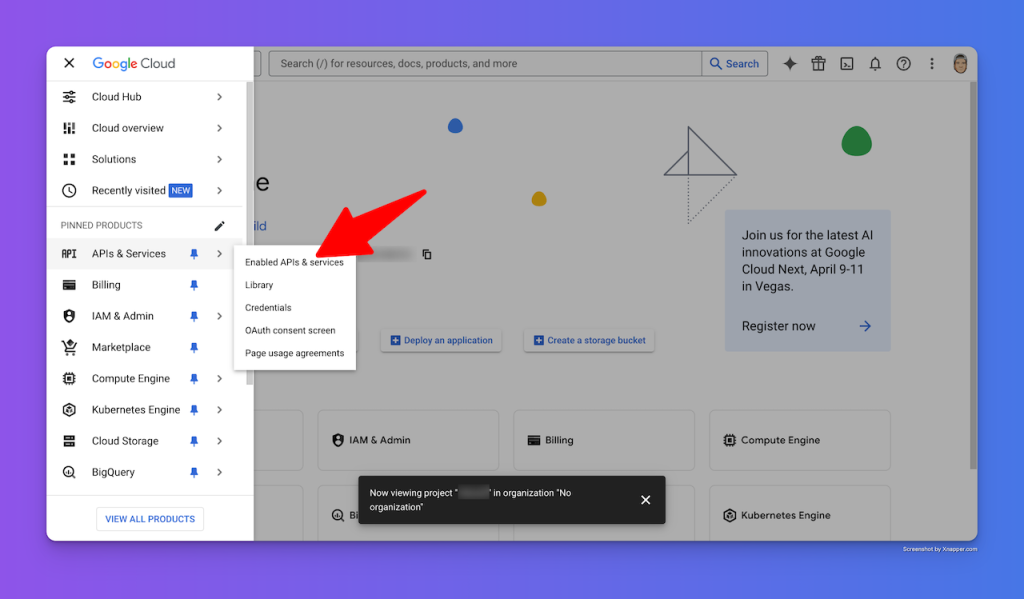Dismiss the project notification toast
This screenshot has width=1024, height=599.
645,500
